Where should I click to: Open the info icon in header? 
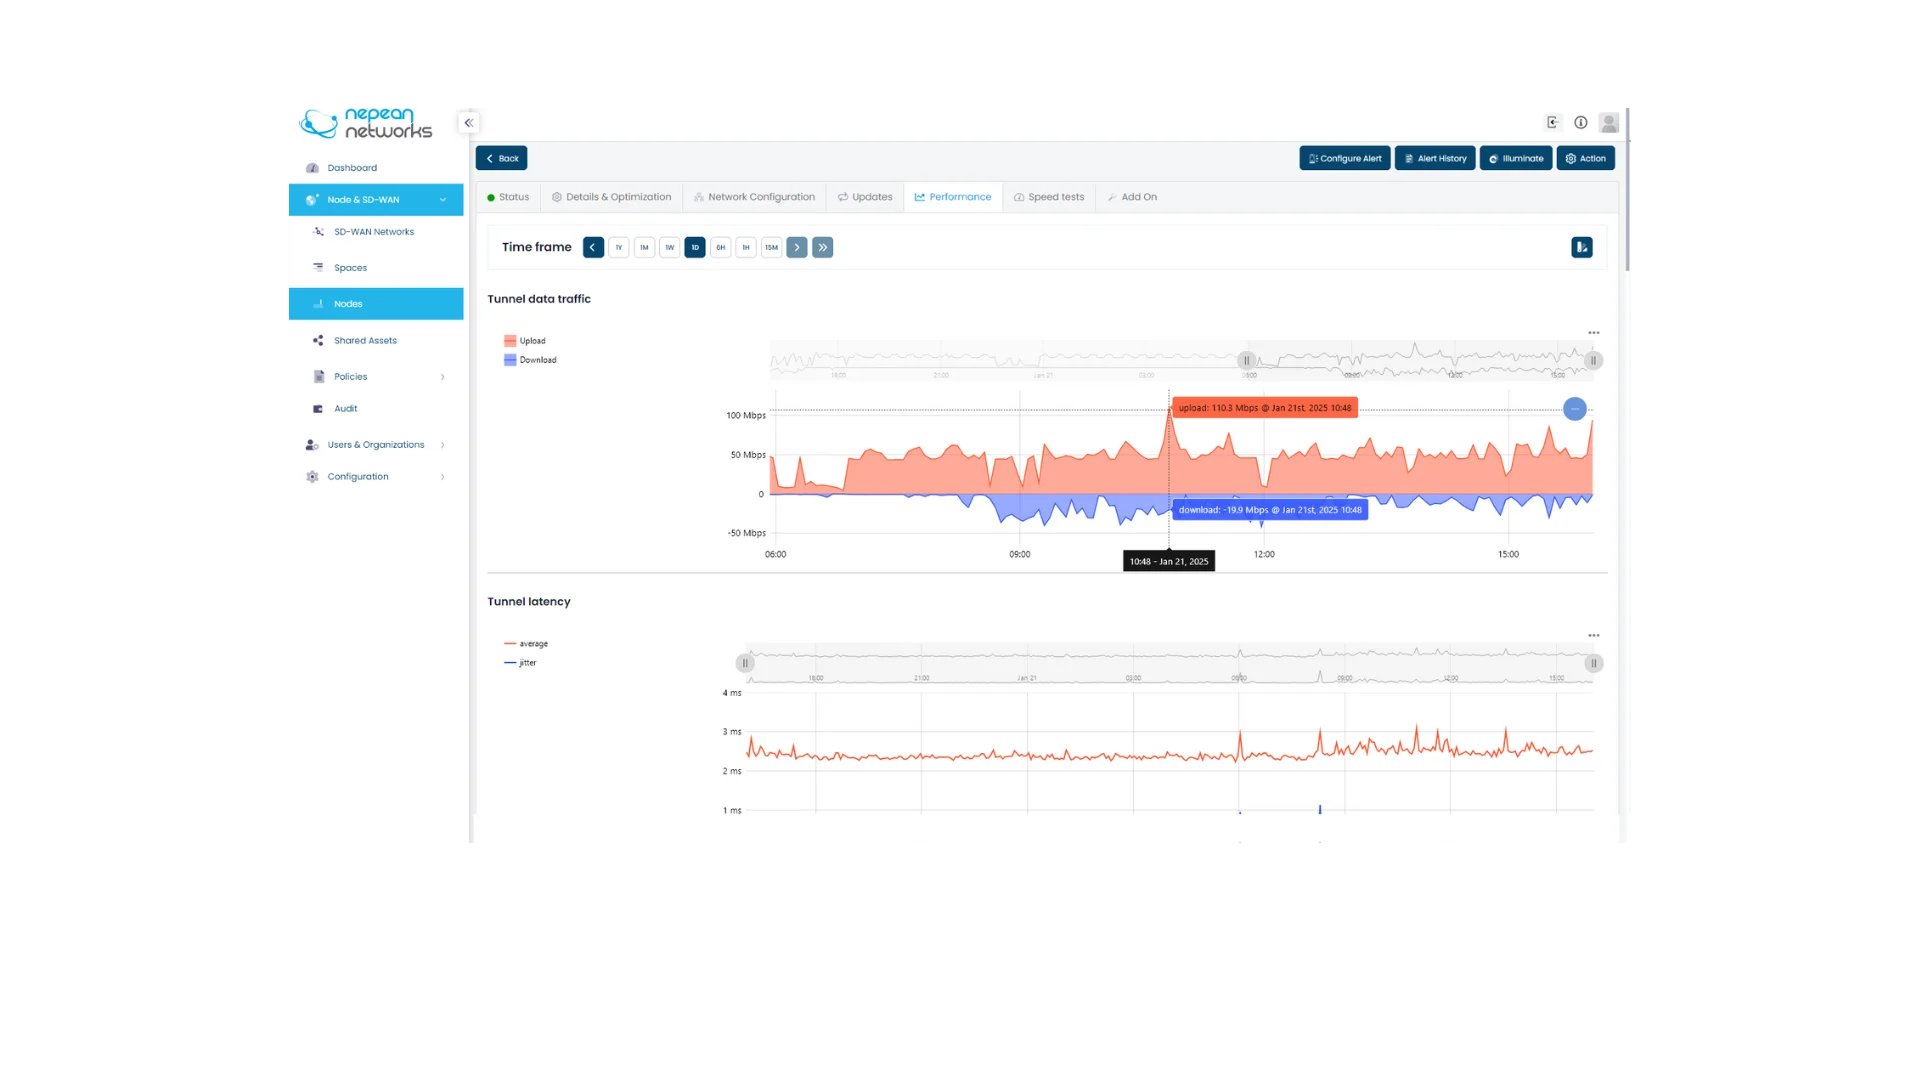pyautogui.click(x=1581, y=122)
